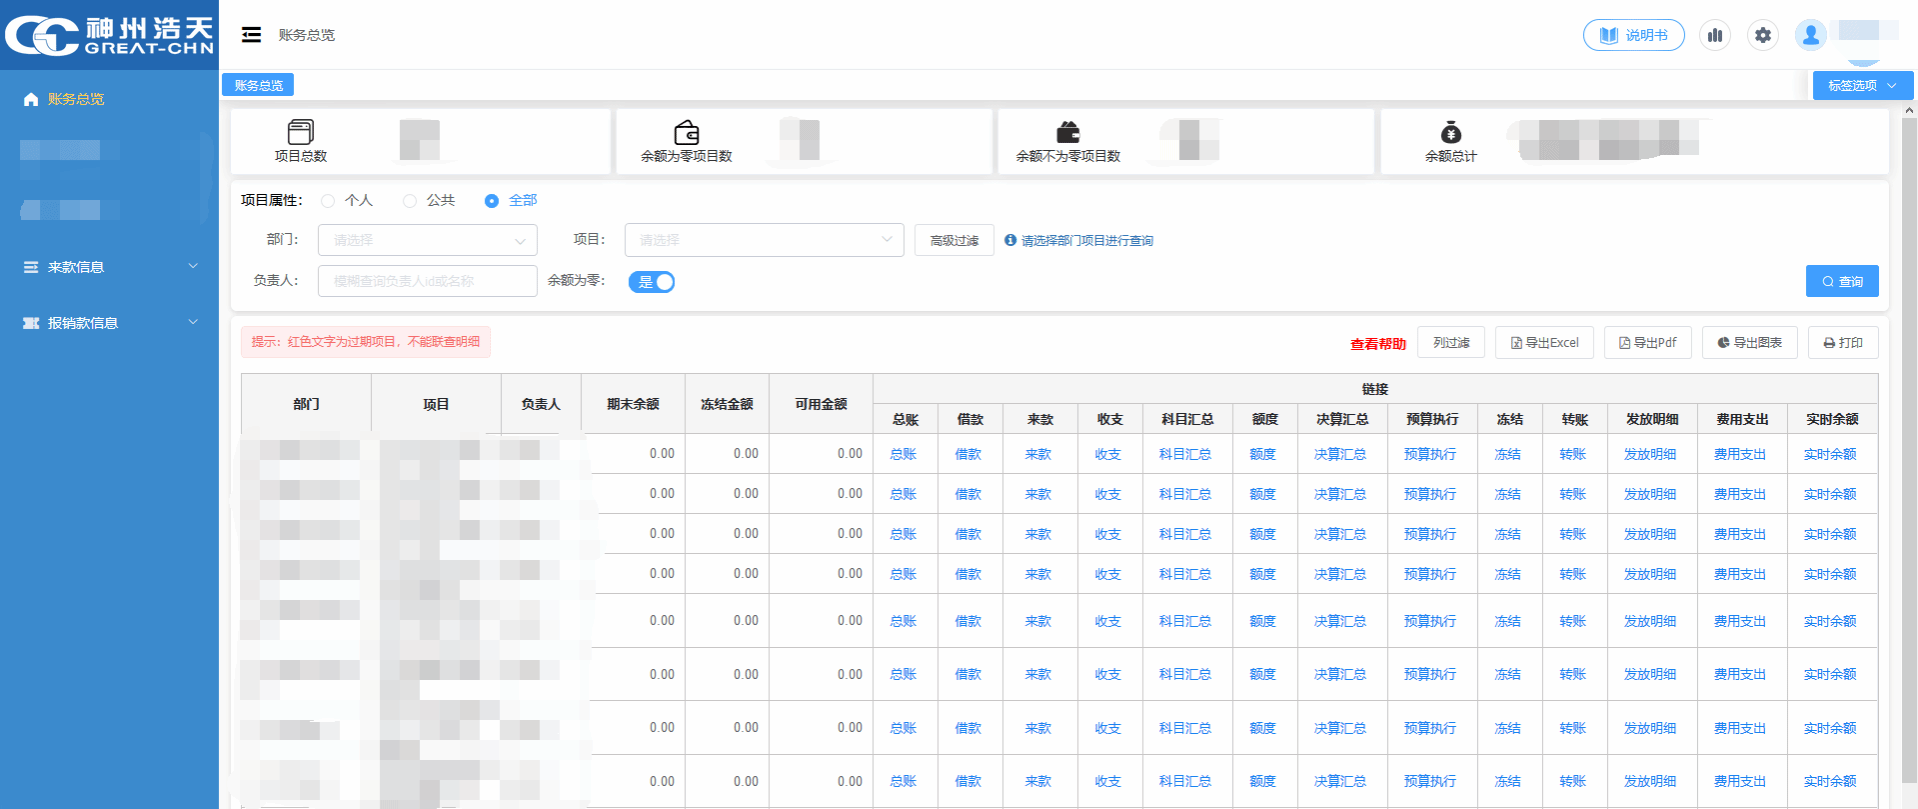Toggle the 余额为零 switch
This screenshot has height=809, width=1918.
pyautogui.click(x=652, y=282)
